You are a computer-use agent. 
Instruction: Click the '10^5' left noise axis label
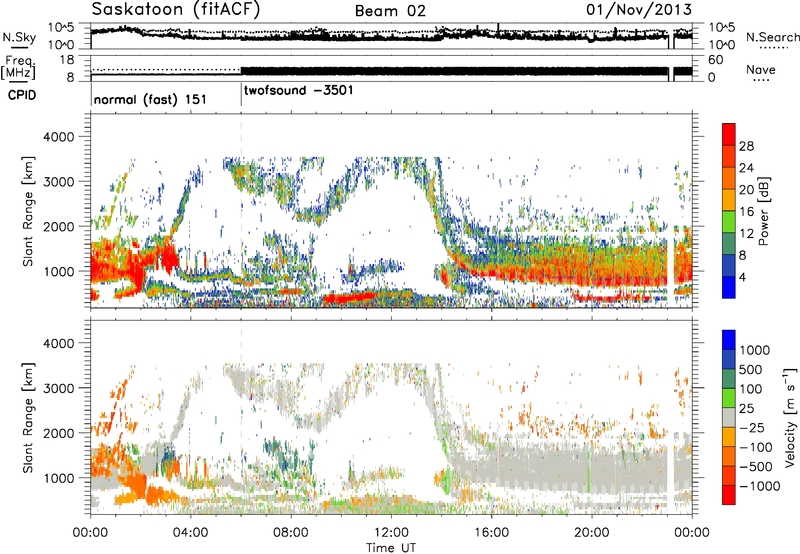pyautogui.click(x=61, y=27)
